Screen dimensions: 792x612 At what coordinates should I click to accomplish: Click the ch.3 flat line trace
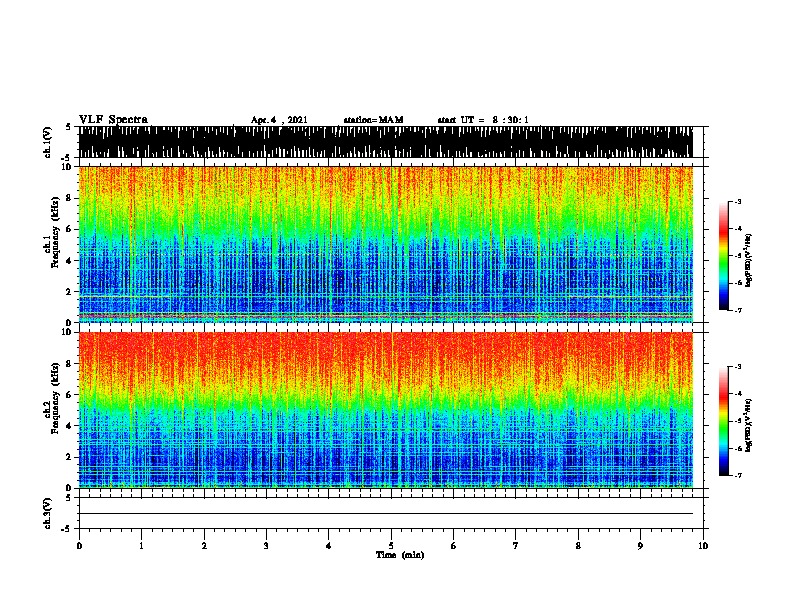coord(386,514)
